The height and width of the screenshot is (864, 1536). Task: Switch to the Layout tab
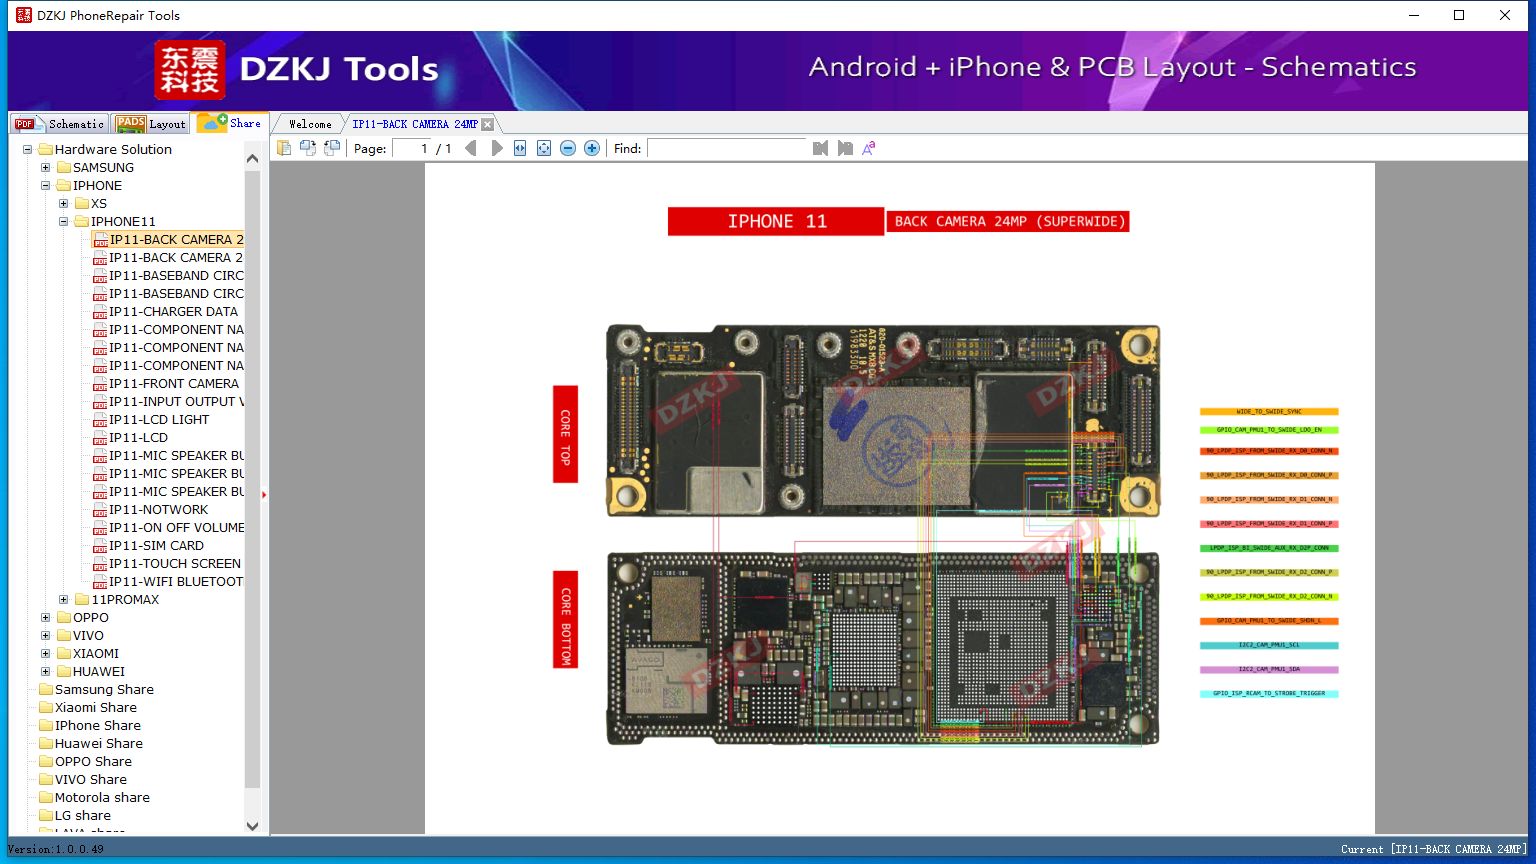(151, 124)
